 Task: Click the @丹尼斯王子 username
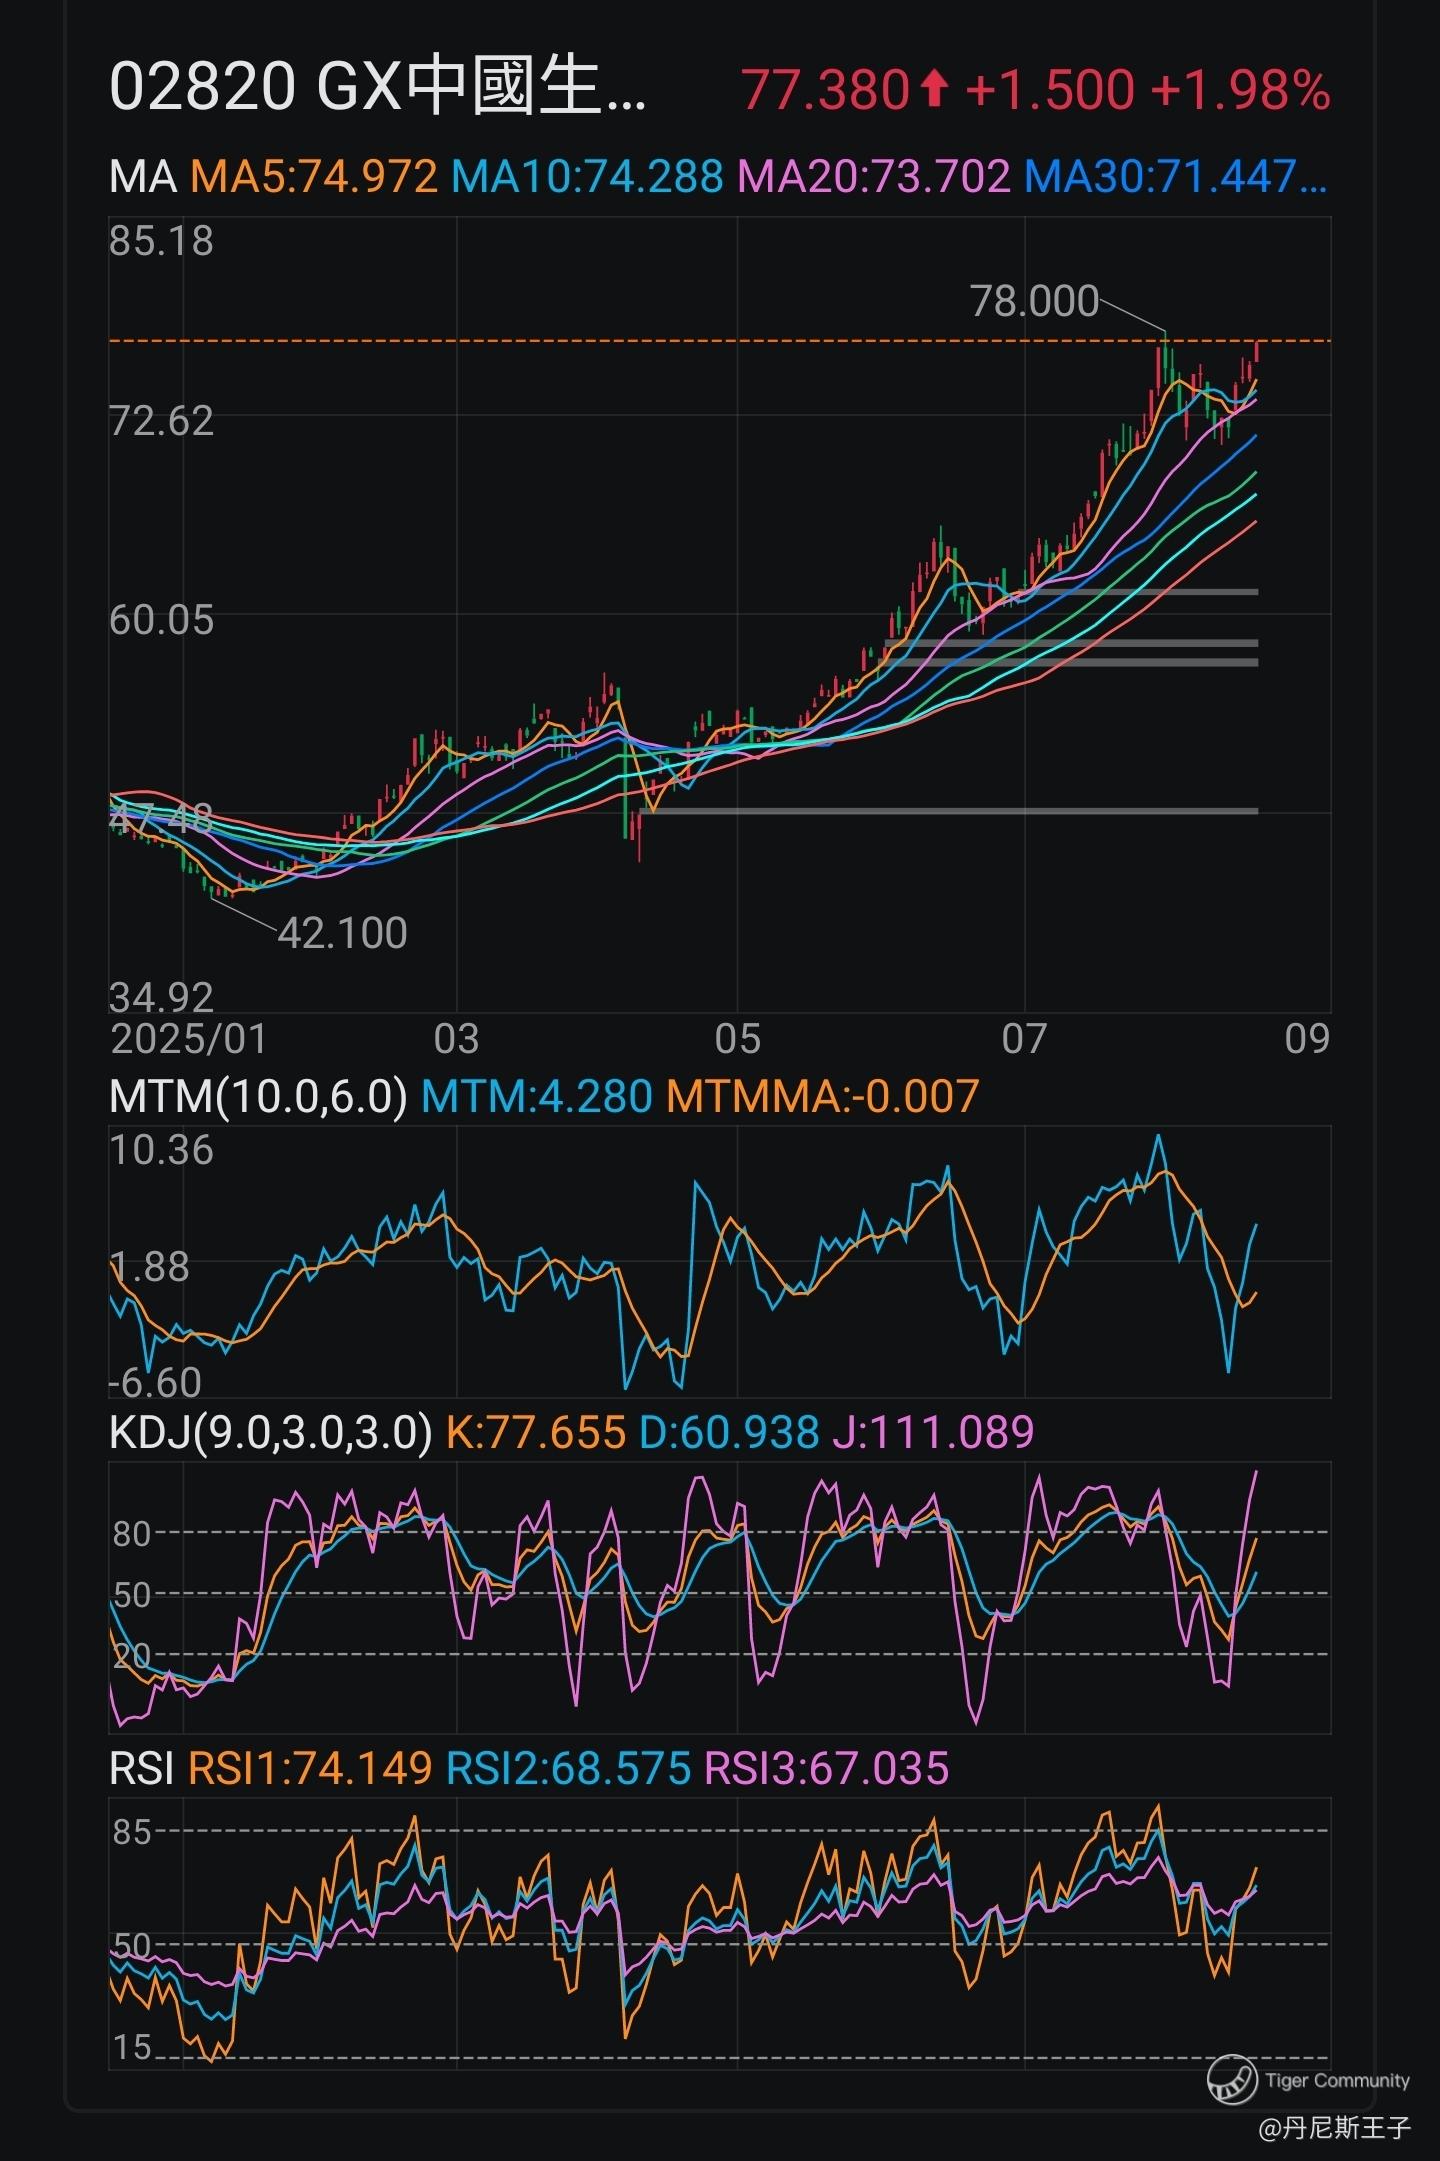(x=1334, y=2127)
